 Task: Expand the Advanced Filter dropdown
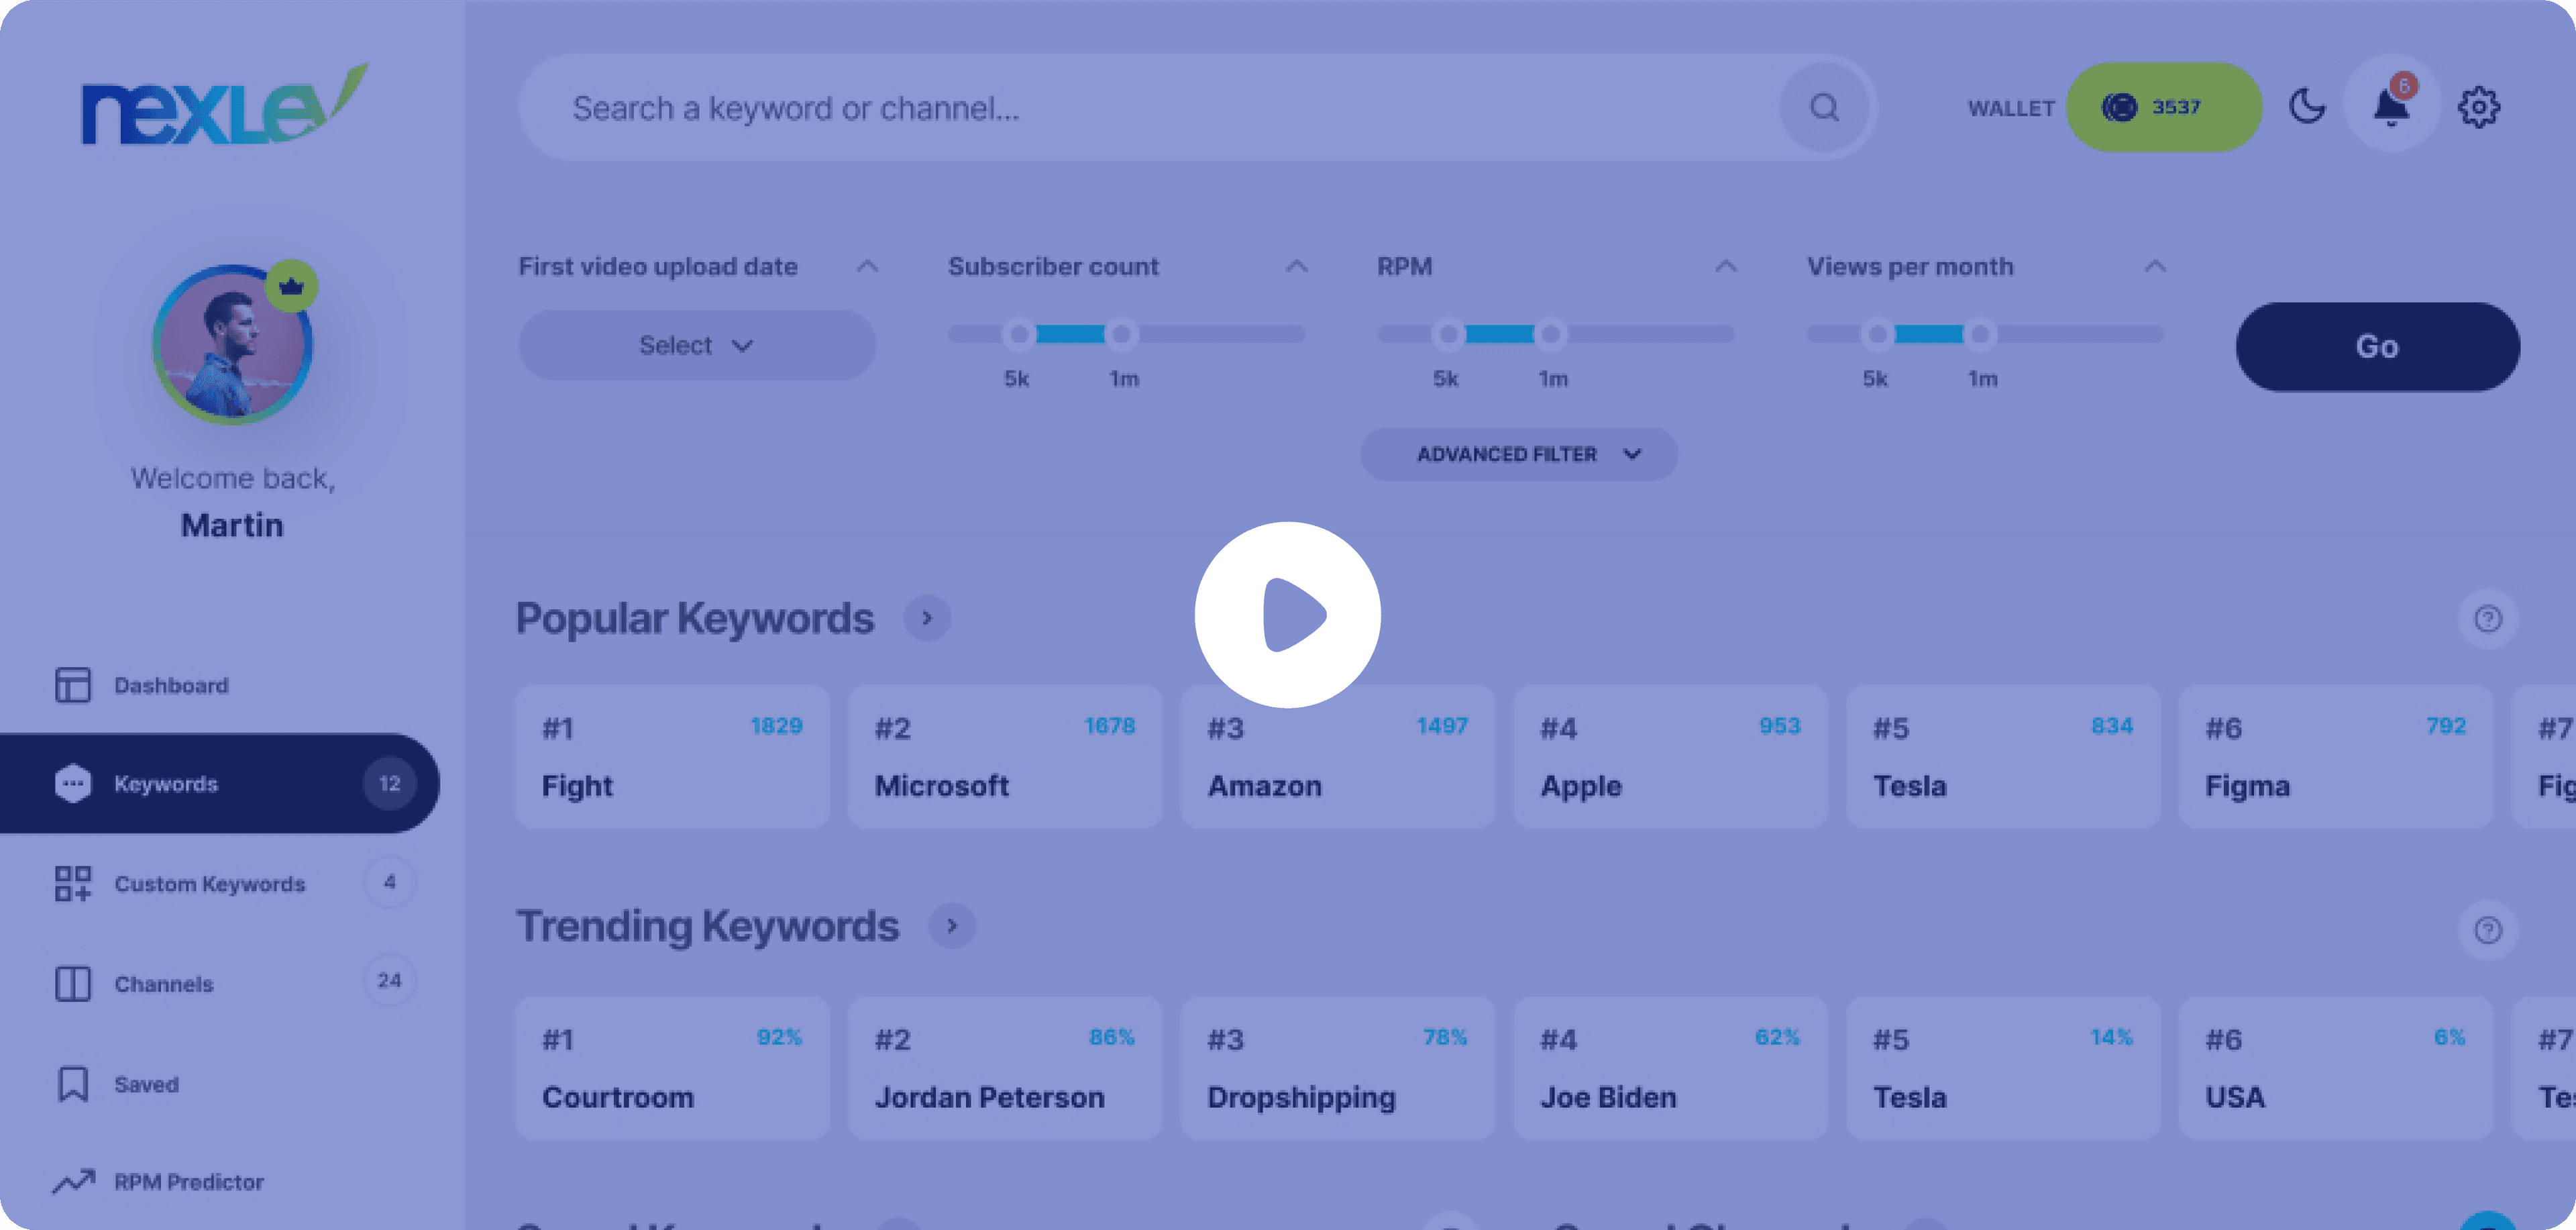(1519, 454)
